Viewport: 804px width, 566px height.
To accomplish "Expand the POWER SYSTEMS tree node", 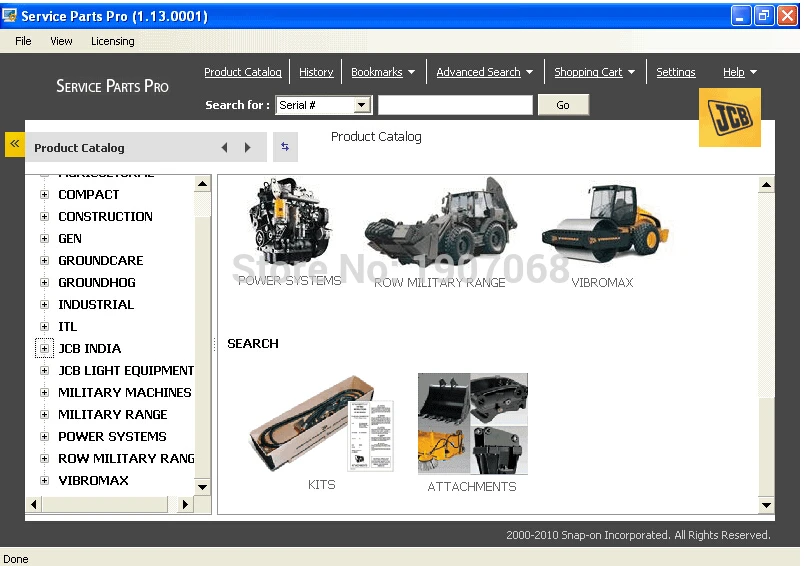I will pos(45,437).
